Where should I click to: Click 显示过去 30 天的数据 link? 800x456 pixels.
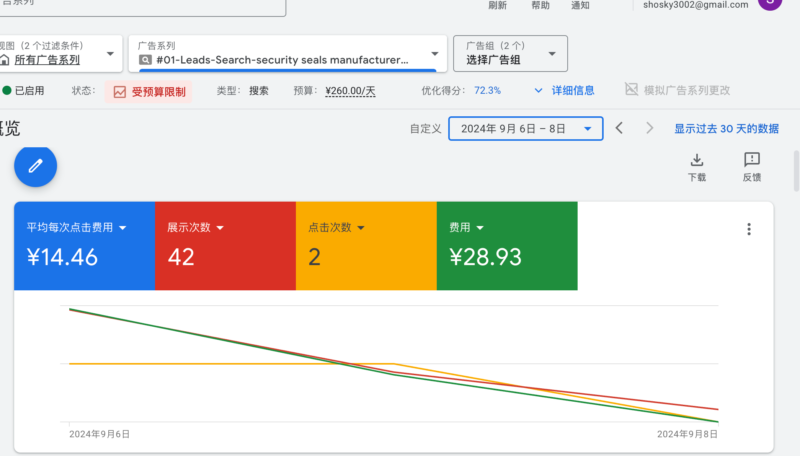pyautogui.click(x=727, y=129)
